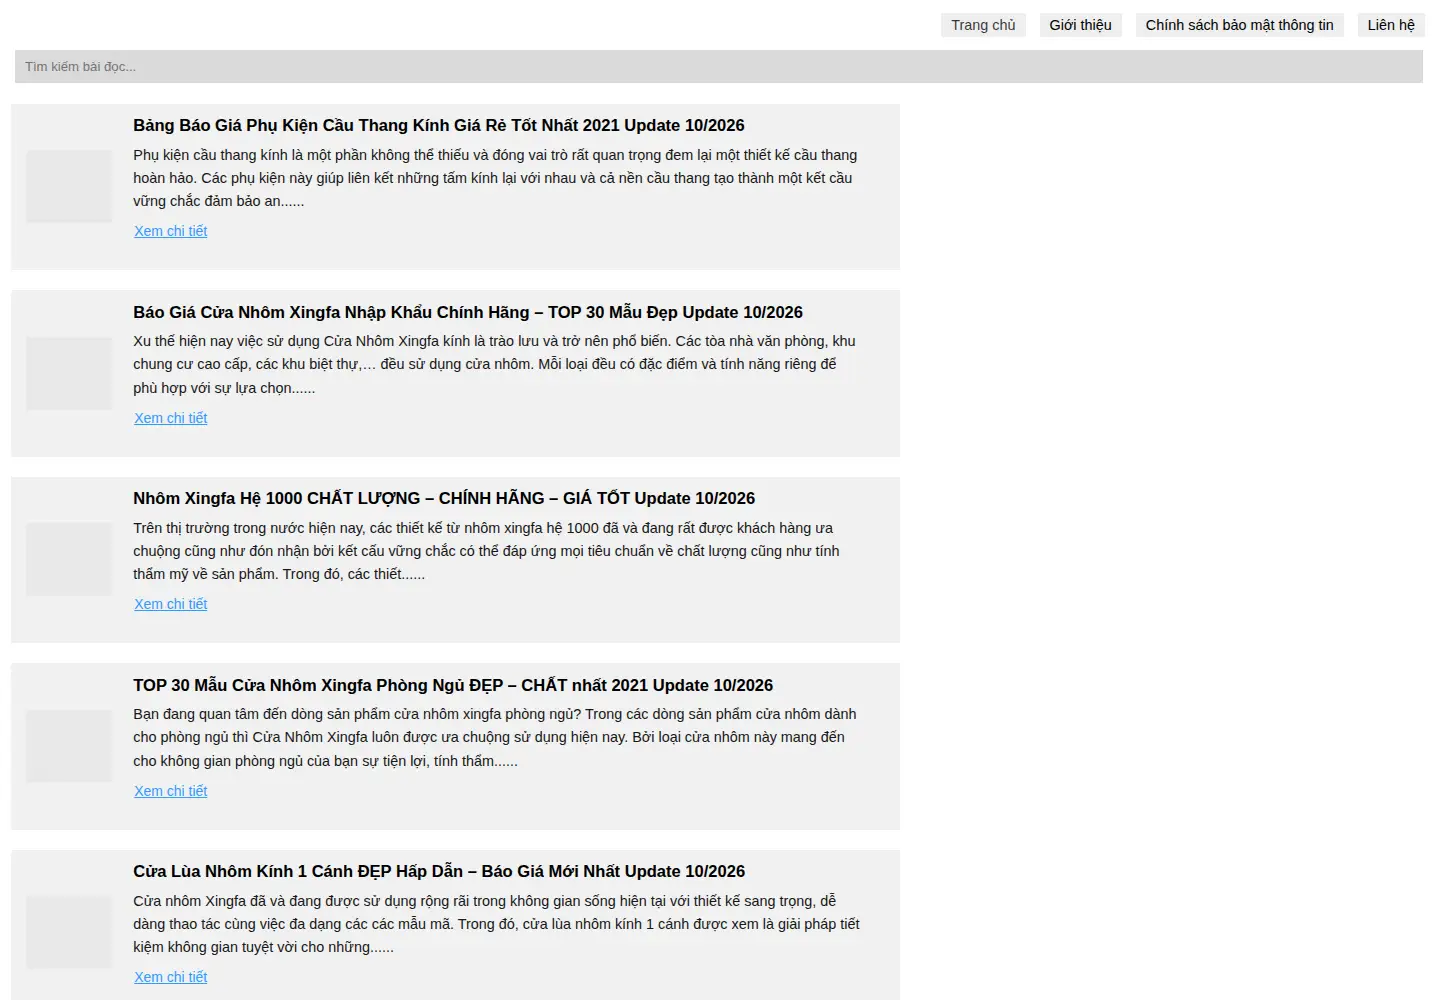Select thumbnail of Cửa Lùa Nhôm Kính article
1440x1000 pixels.
[x=69, y=932]
